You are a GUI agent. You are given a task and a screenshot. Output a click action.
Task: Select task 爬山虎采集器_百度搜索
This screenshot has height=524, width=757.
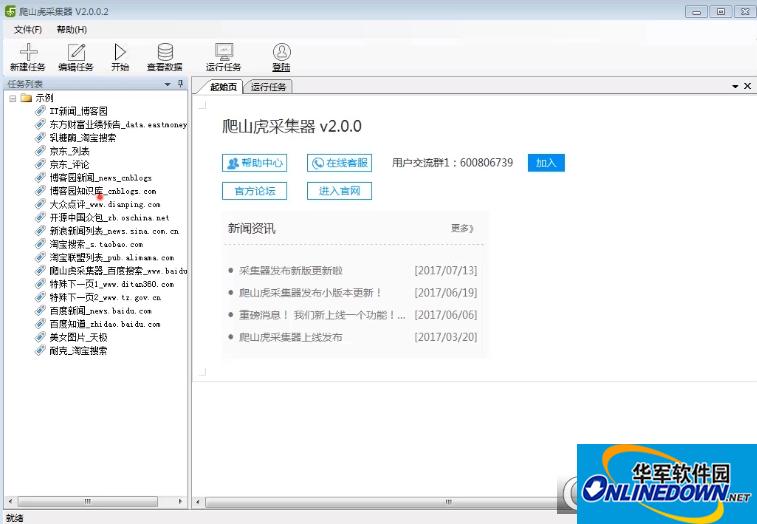click(118, 271)
